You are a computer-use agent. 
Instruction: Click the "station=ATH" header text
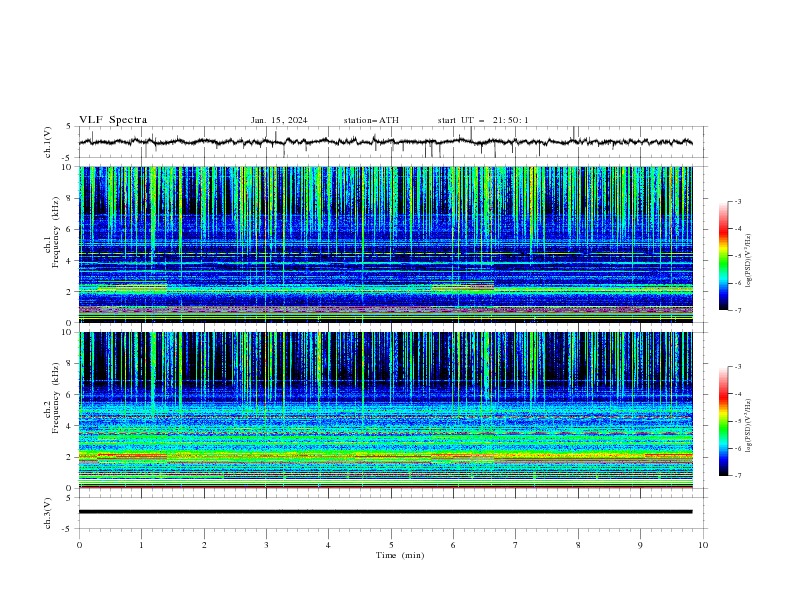[371, 120]
